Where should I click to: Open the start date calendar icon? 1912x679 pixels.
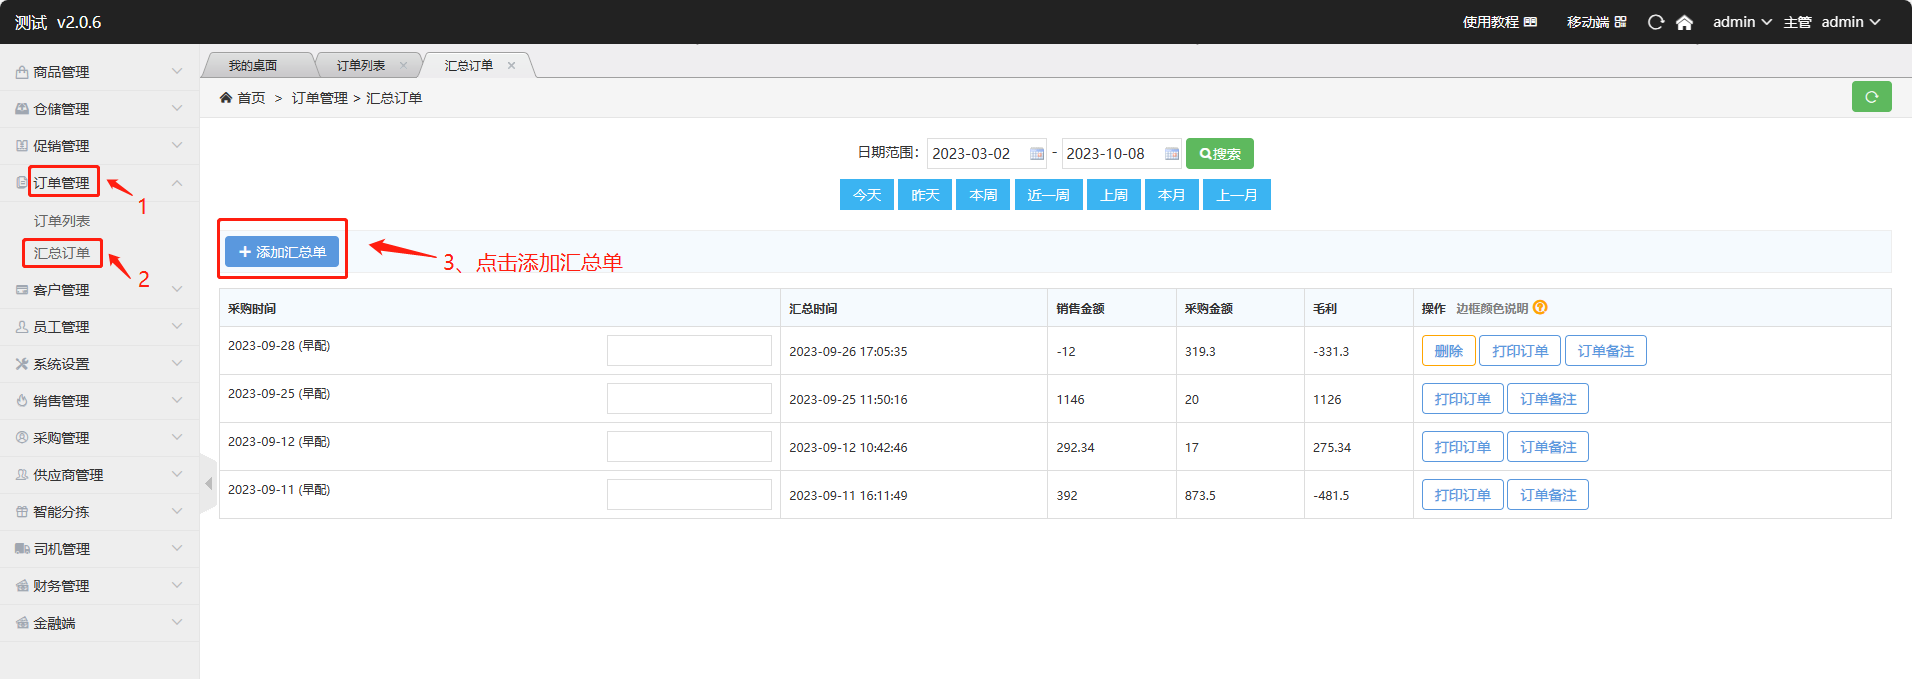(x=1037, y=154)
